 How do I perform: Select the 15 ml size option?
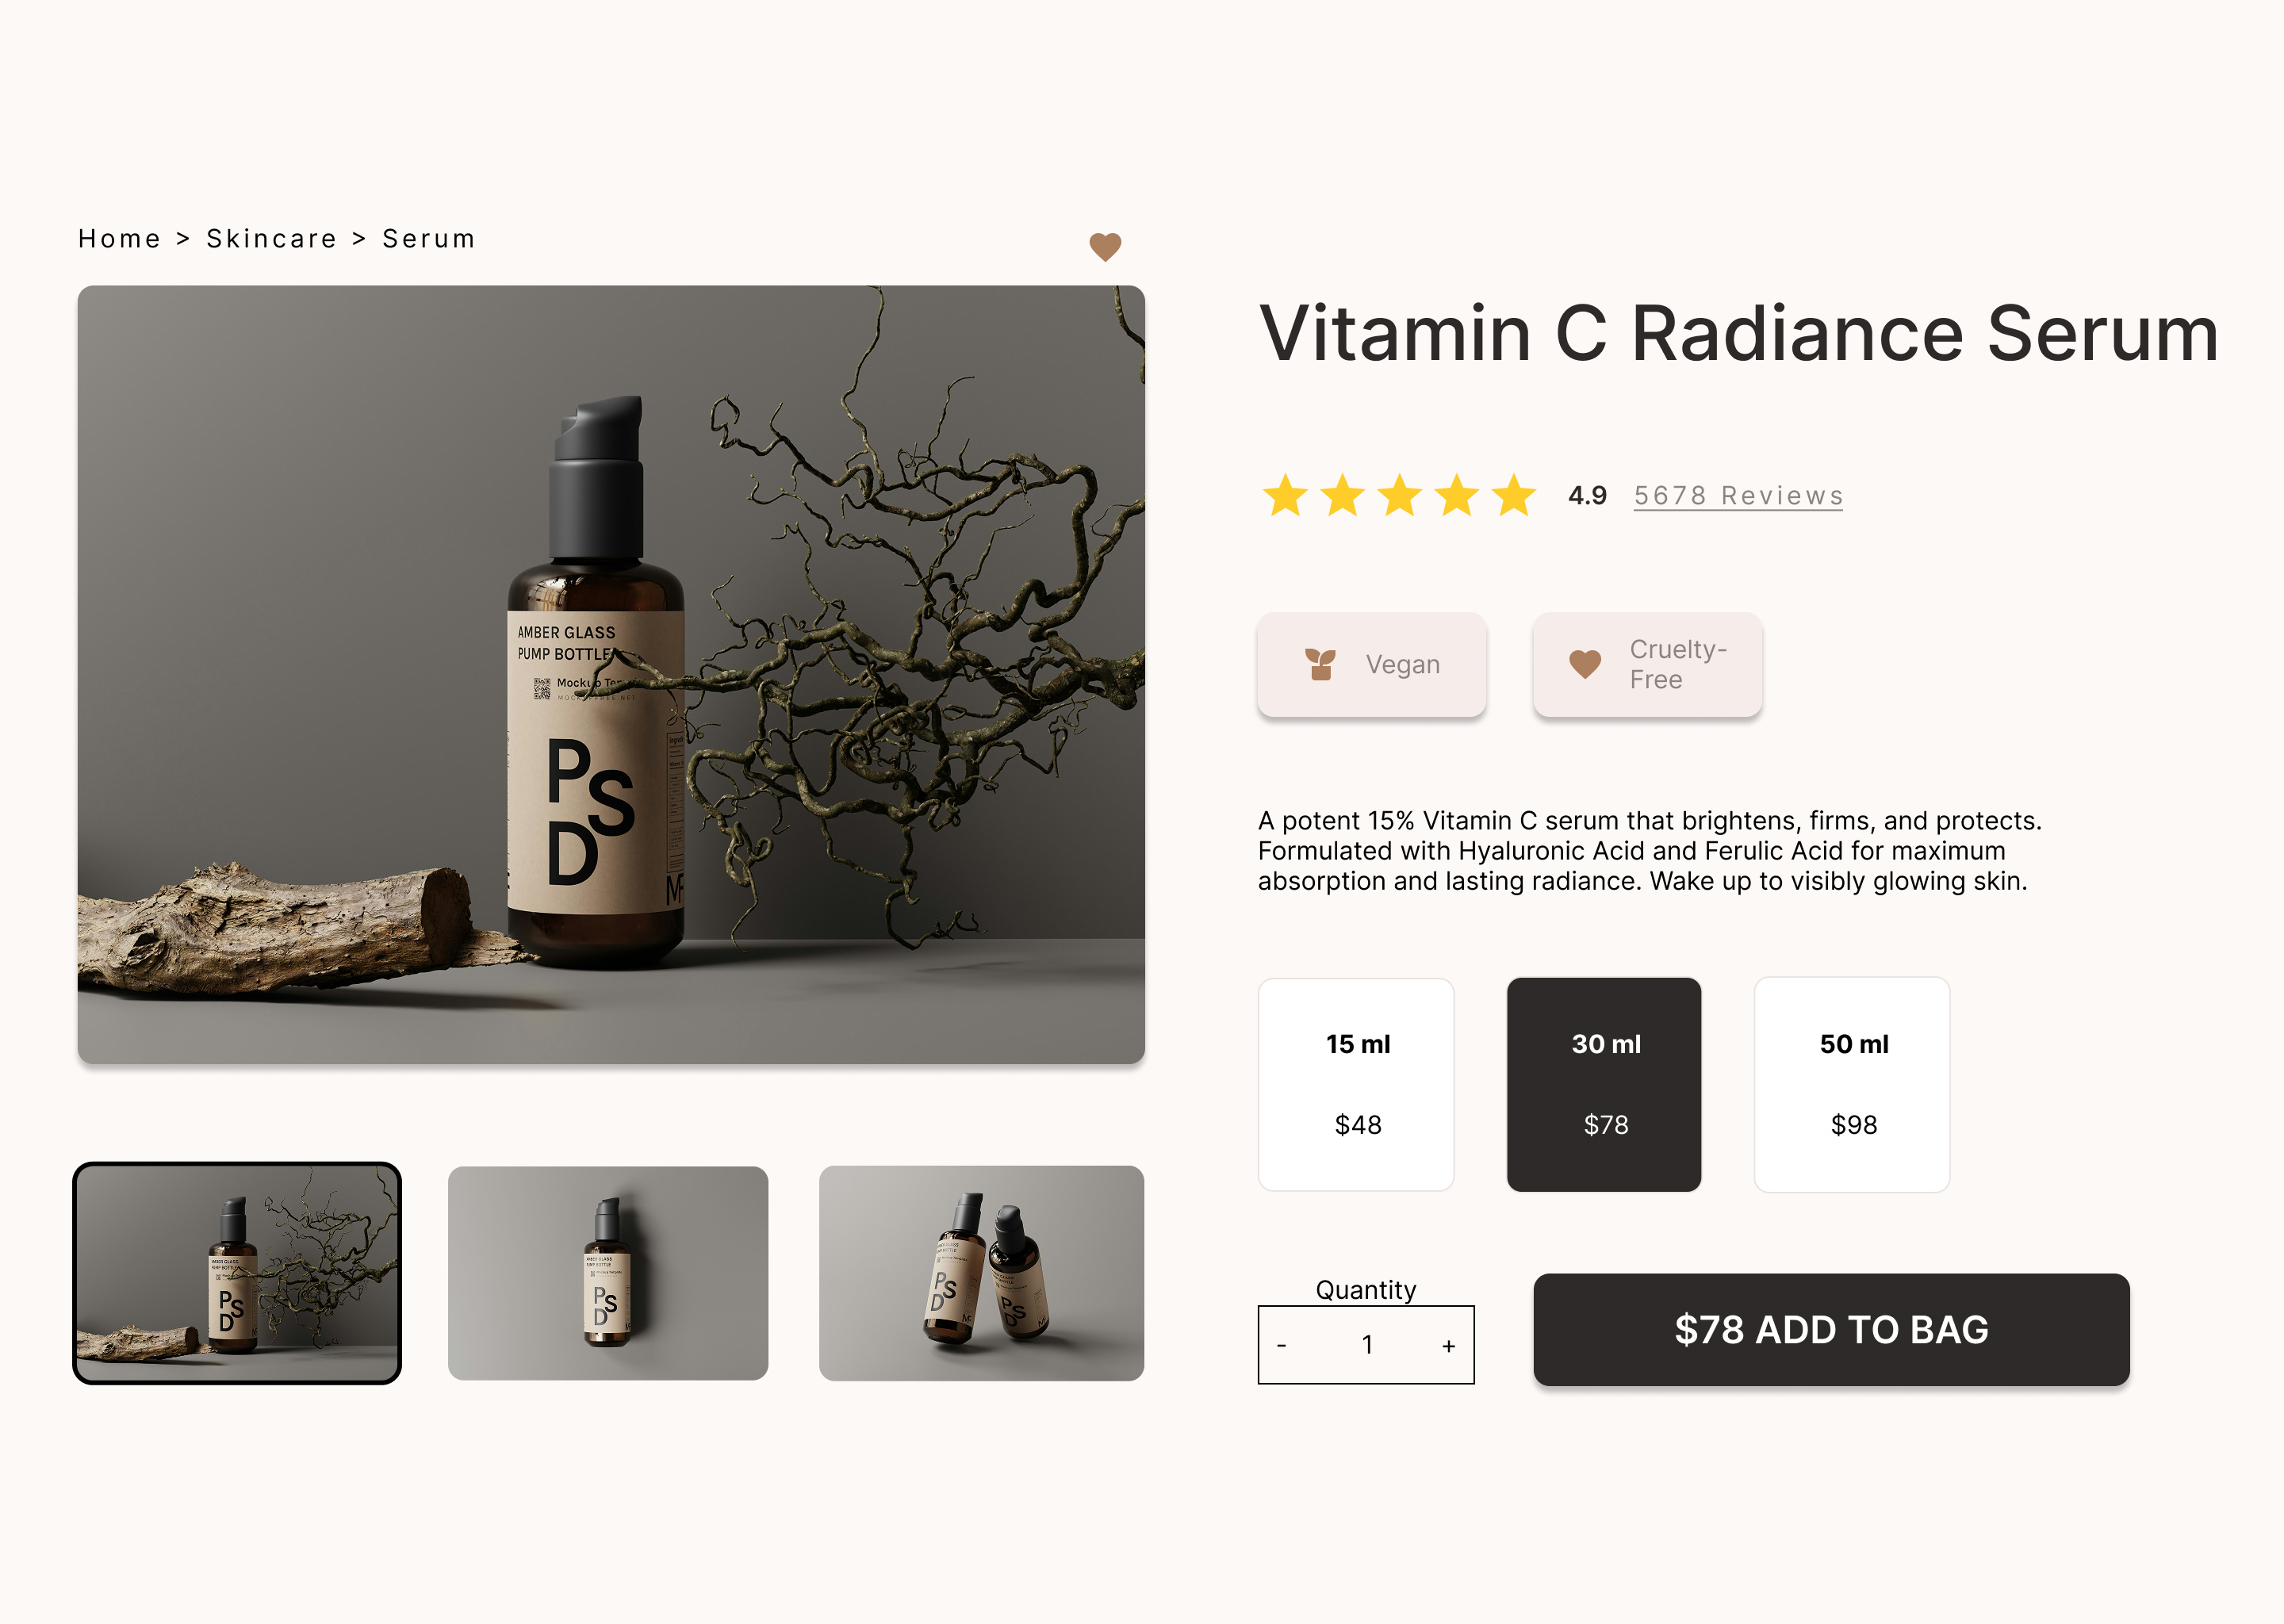[x=1356, y=1084]
